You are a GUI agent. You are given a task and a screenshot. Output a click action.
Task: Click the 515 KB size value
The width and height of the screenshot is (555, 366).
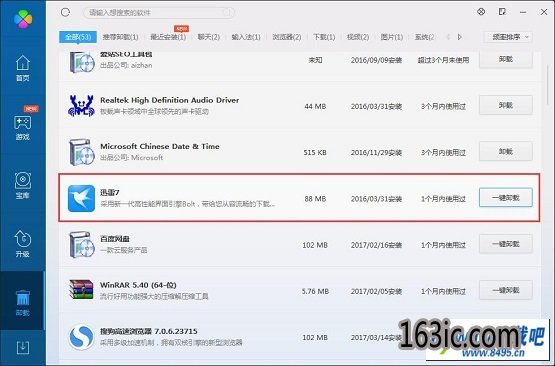[x=315, y=153]
